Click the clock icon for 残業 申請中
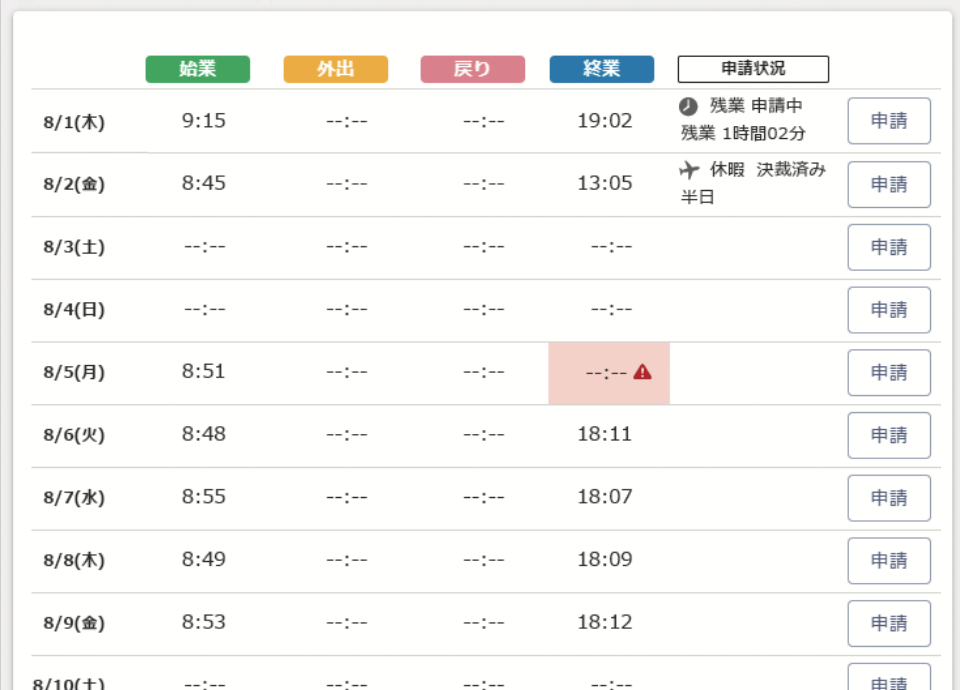The height and width of the screenshot is (690, 960). click(x=688, y=107)
